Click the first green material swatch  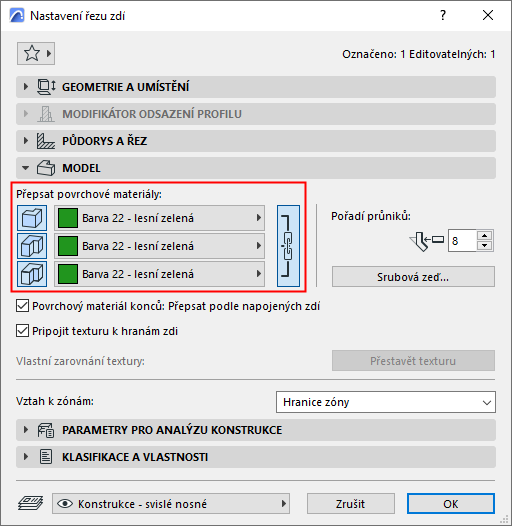tap(68, 218)
